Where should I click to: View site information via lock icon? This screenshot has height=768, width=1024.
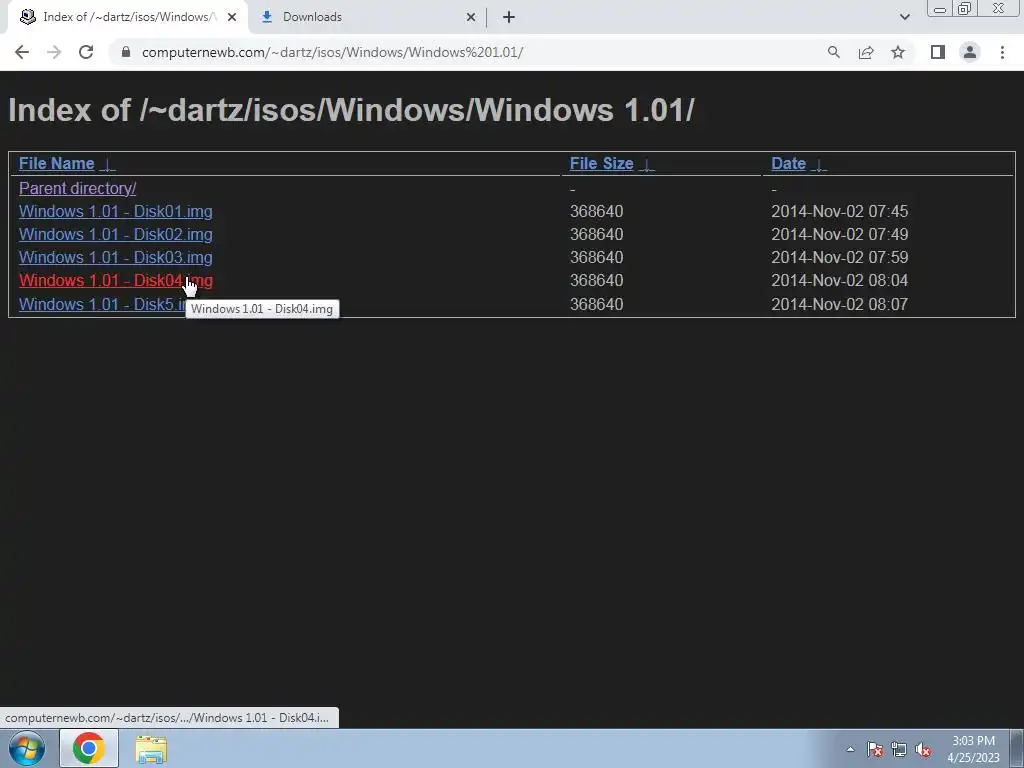126,52
